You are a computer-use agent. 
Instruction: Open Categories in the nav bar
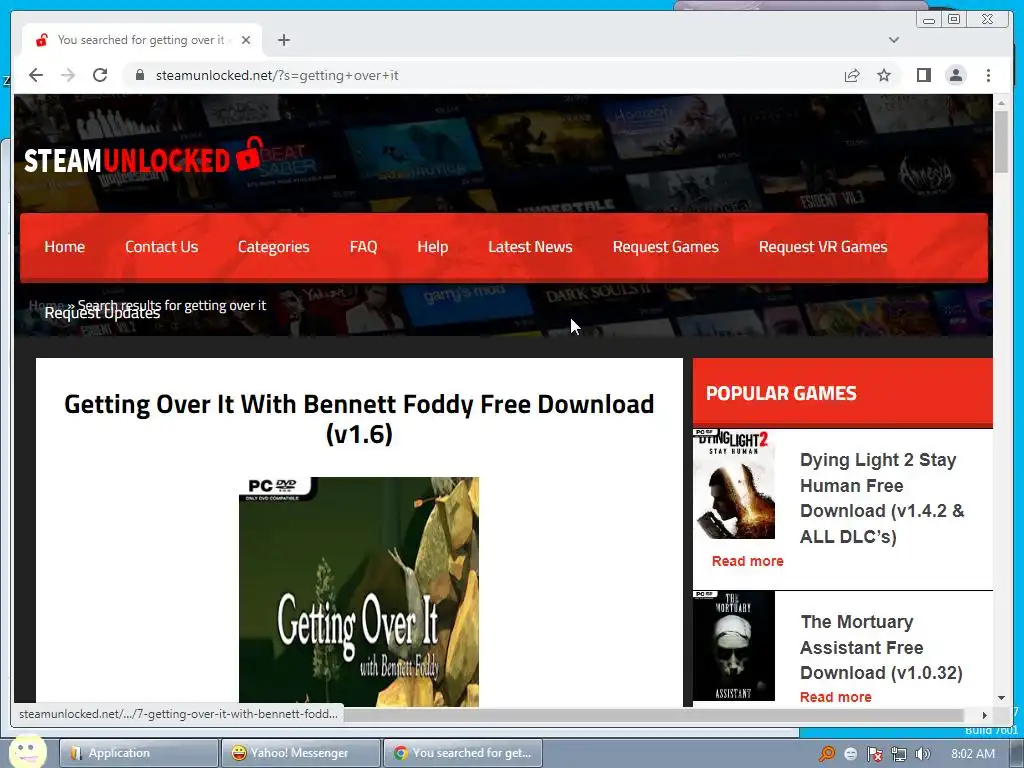pyautogui.click(x=274, y=247)
